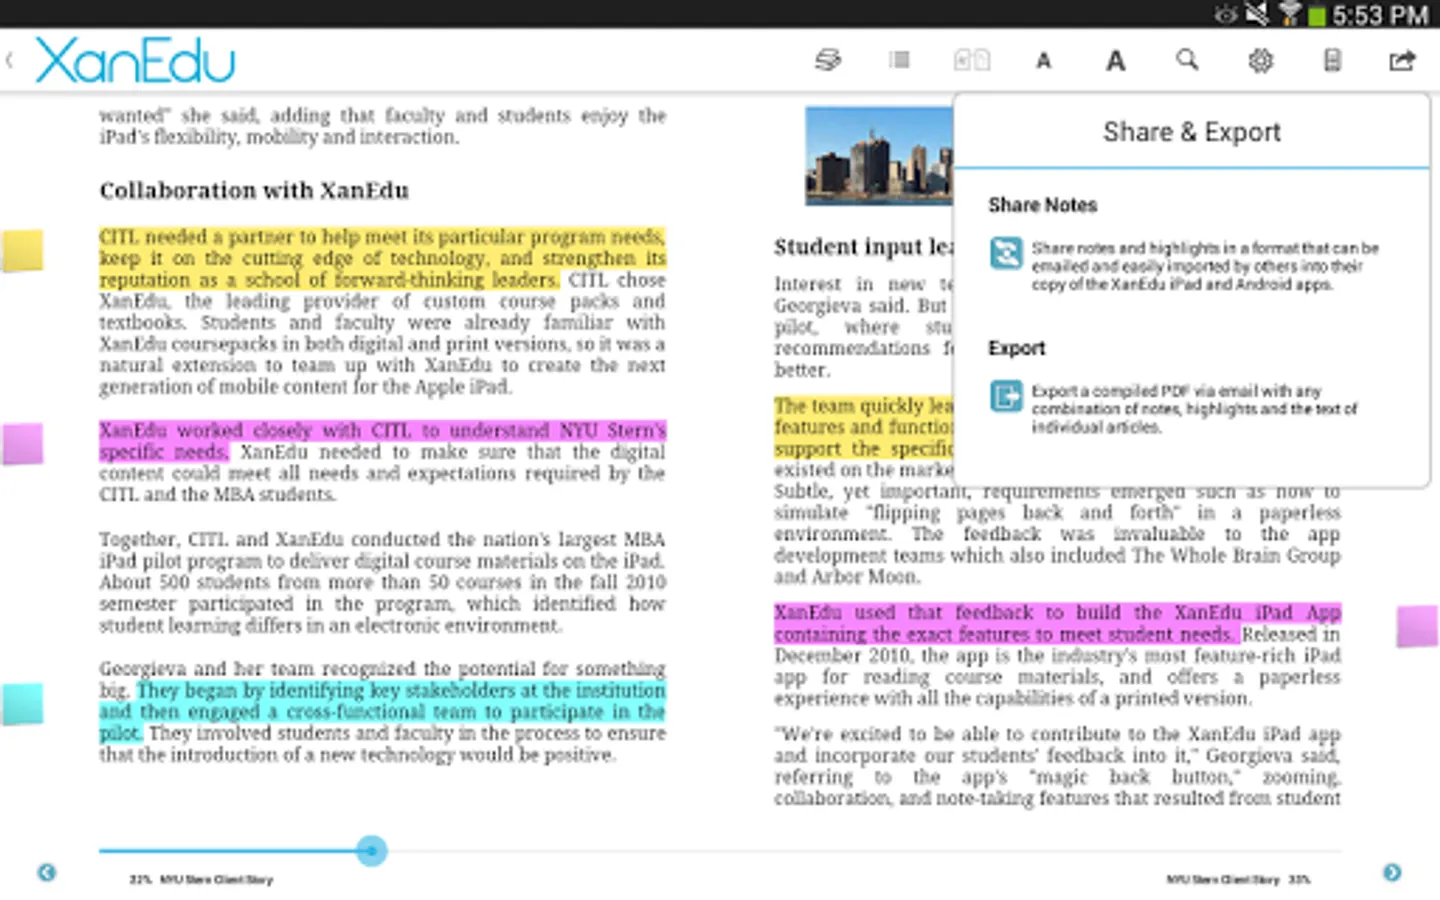
Task: Tap pink highlight 'XanEdu used that feedback'
Action: 1057,623
